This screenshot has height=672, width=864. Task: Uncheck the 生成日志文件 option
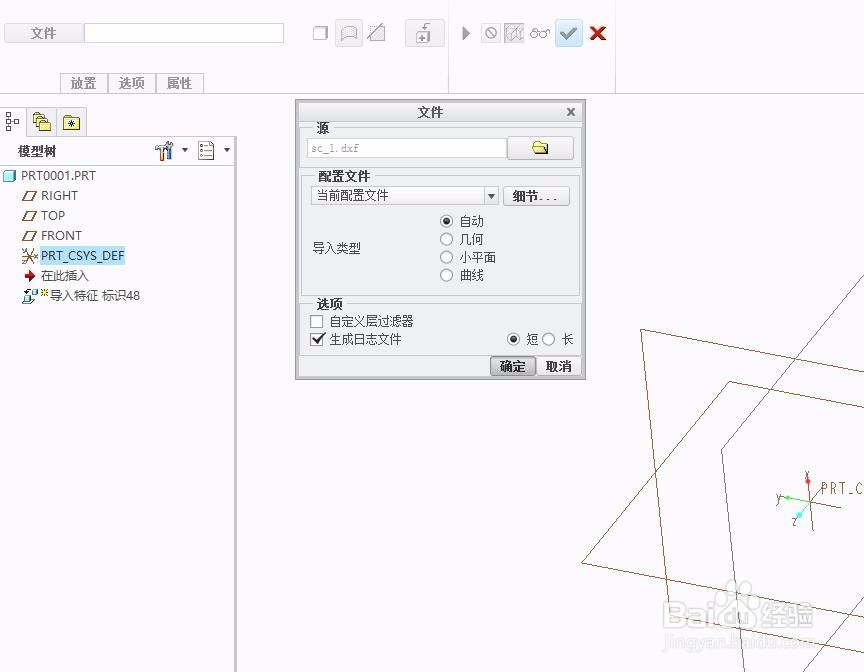317,339
